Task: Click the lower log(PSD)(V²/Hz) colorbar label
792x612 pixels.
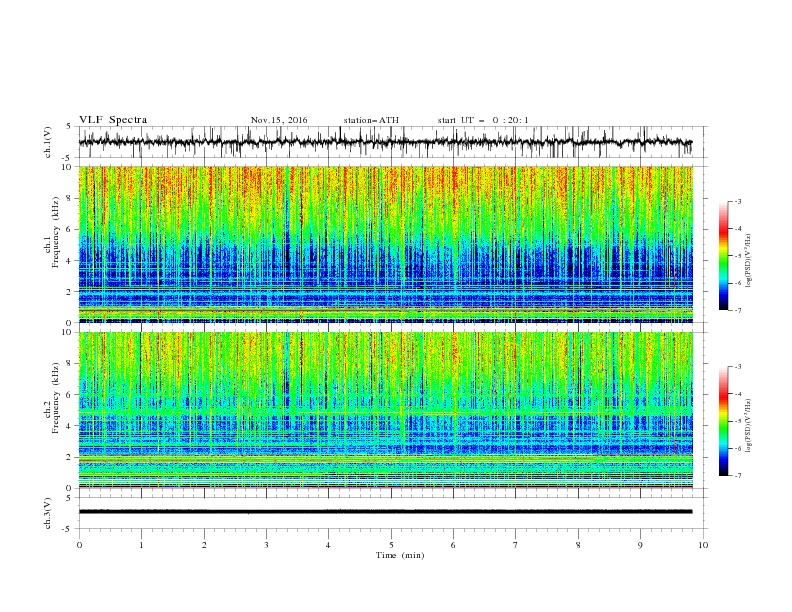Action: click(749, 426)
